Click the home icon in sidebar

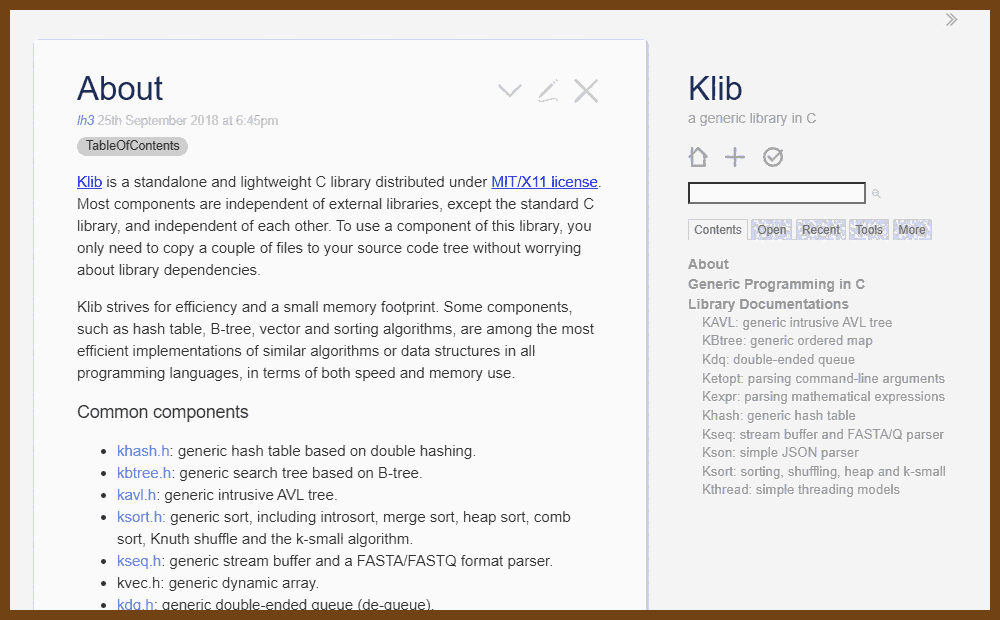[698, 157]
